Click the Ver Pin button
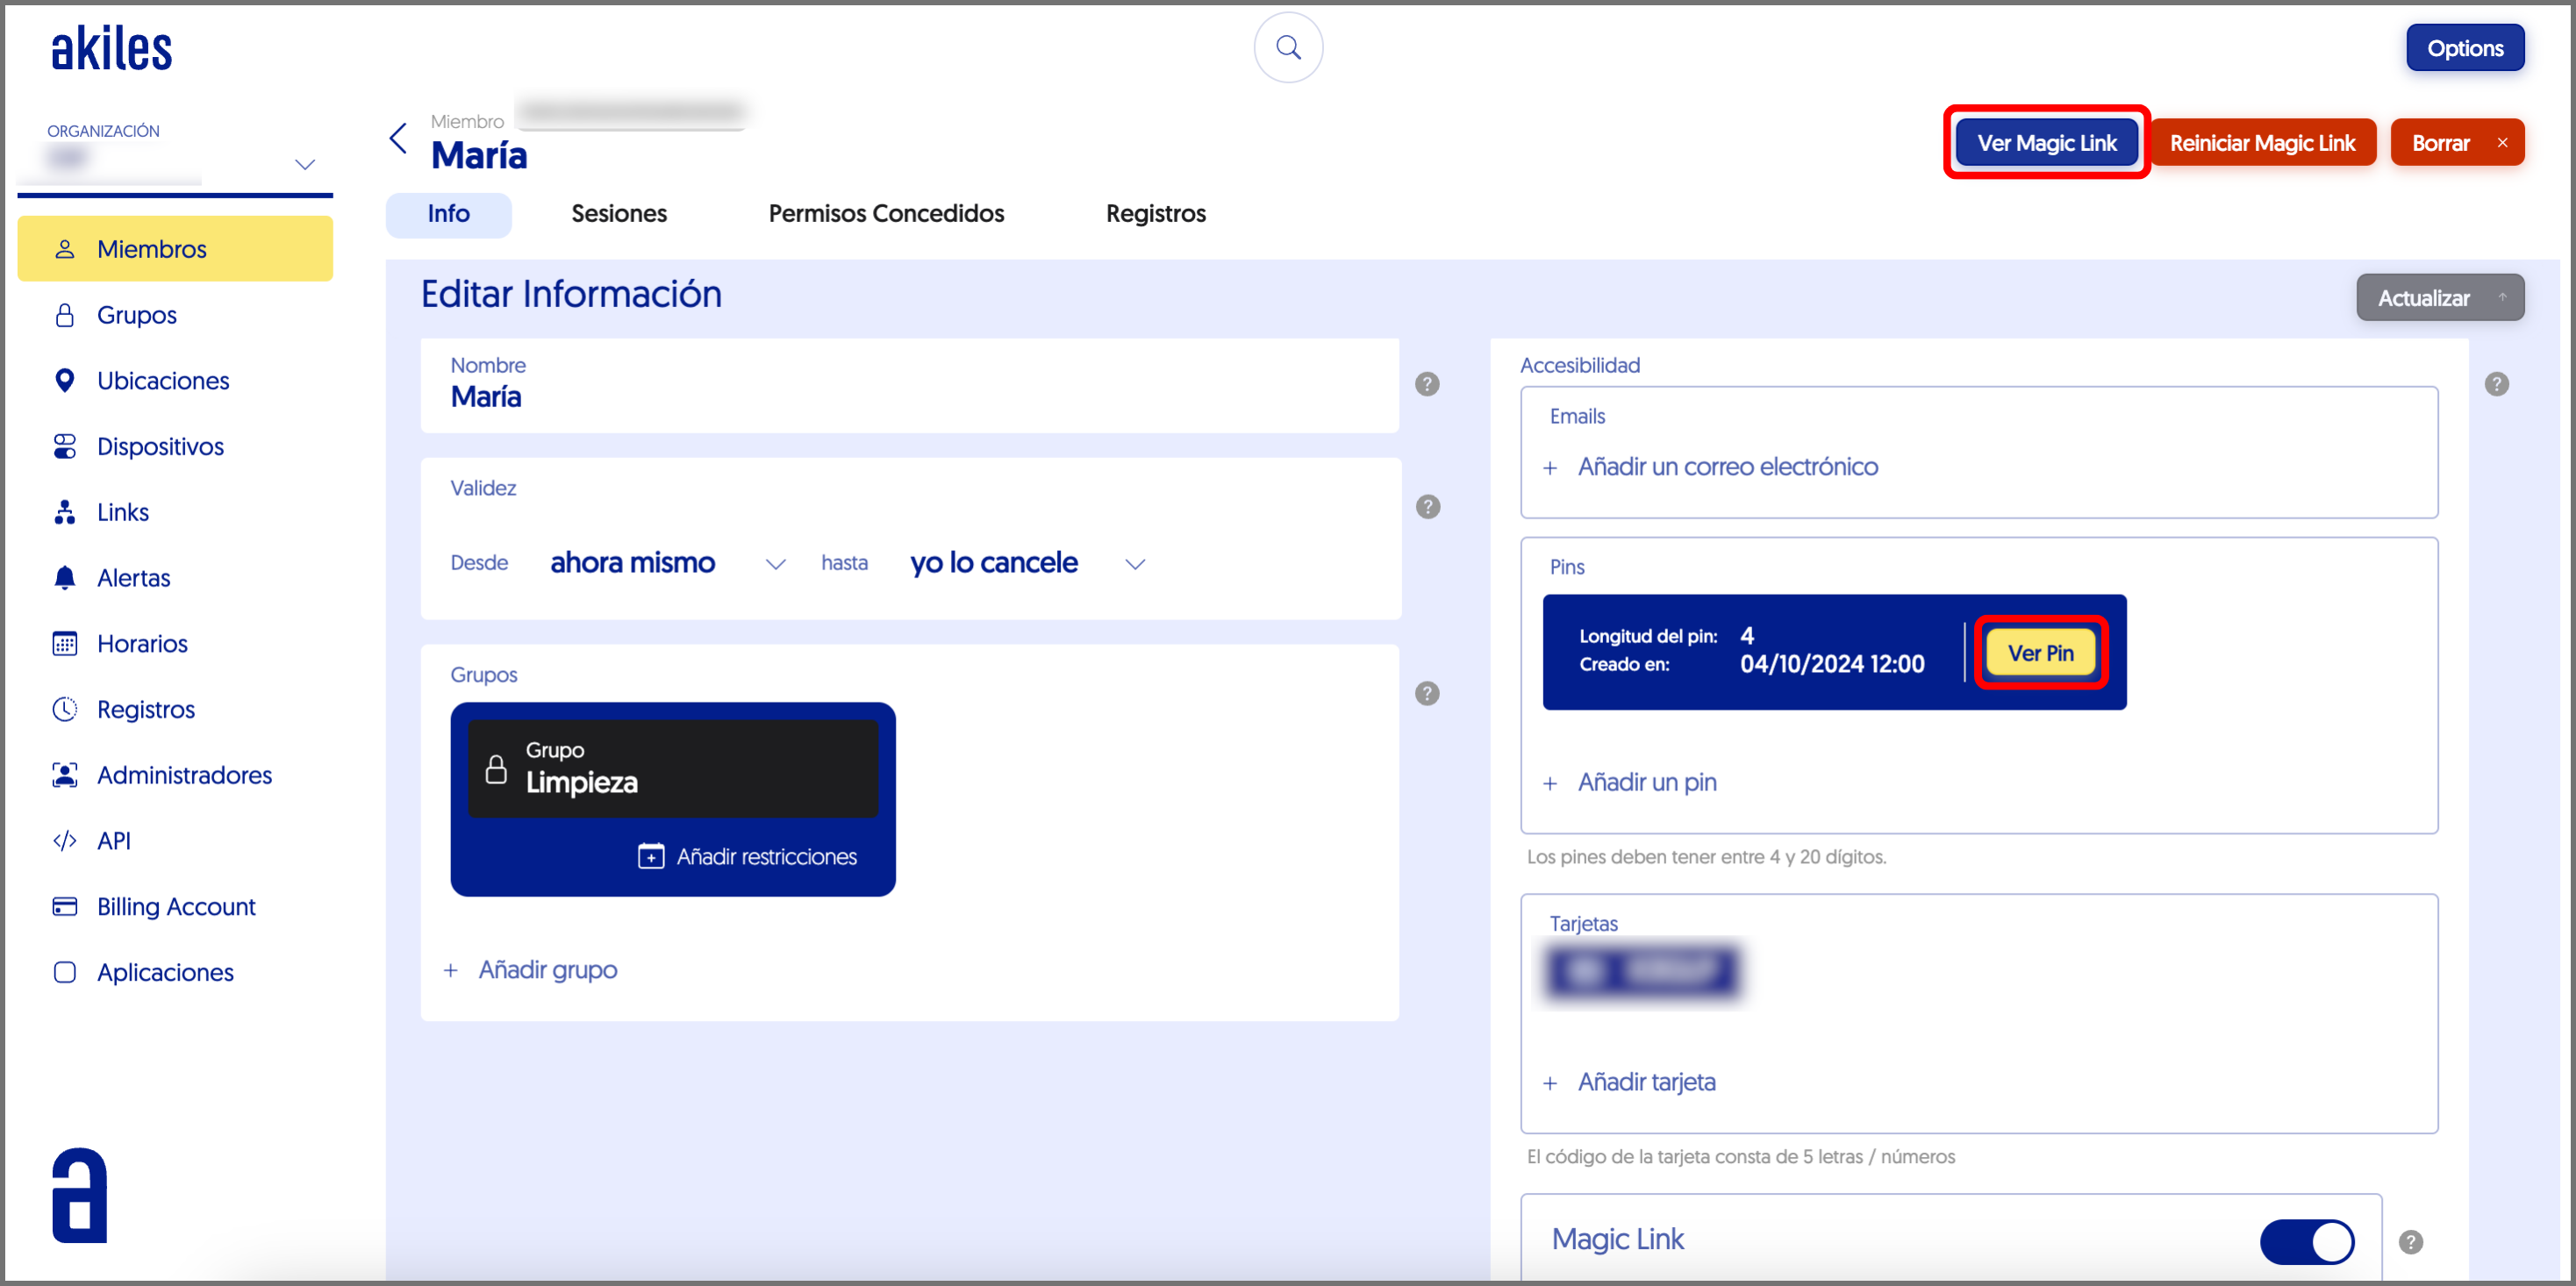Viewport: 2576px width, 1286px height. pyautogui.click(x=2040, y=652)
